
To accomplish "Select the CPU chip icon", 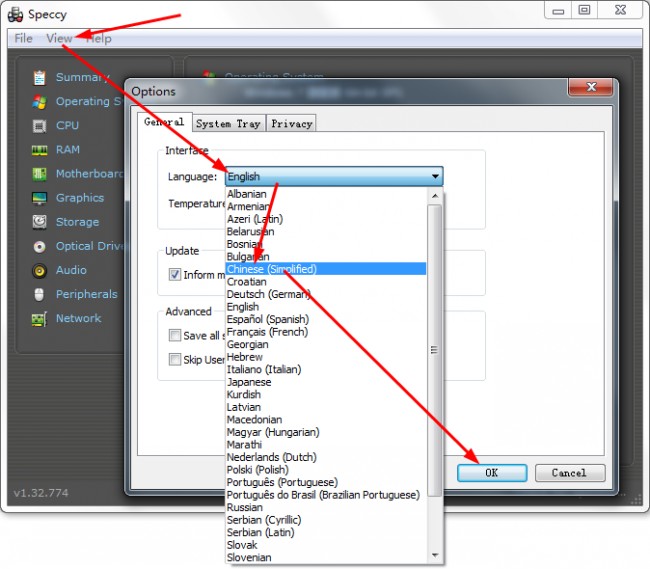I will pyautogui.click(x=39, y=126).
